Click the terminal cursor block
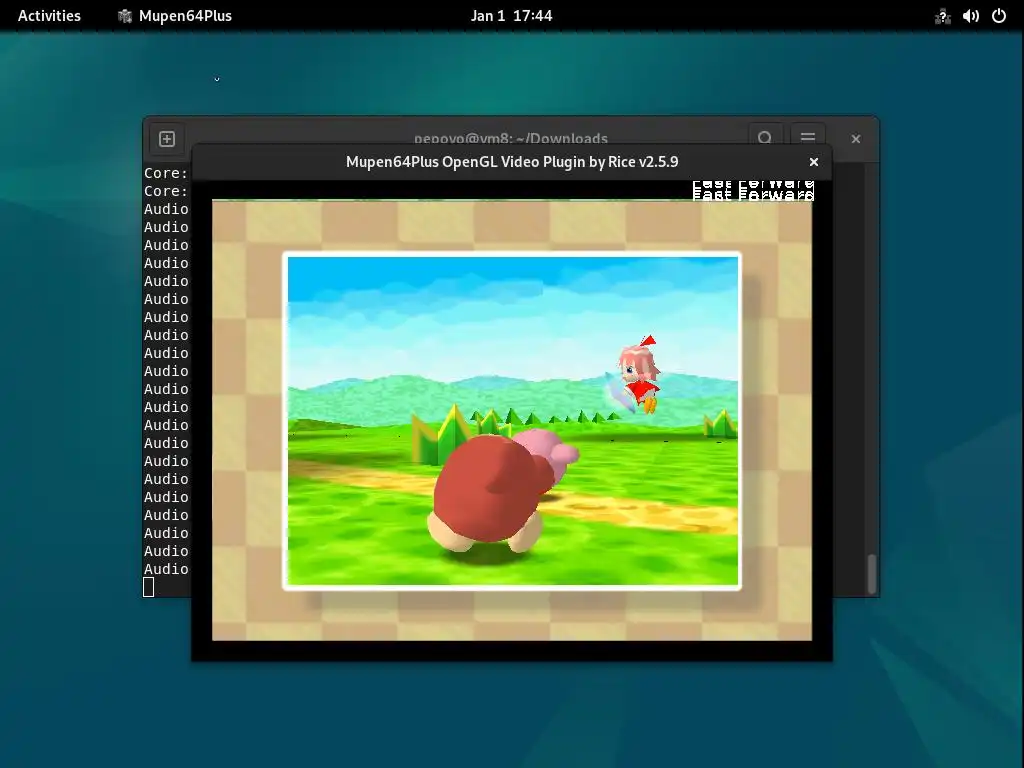 click(x=149, y=587)
